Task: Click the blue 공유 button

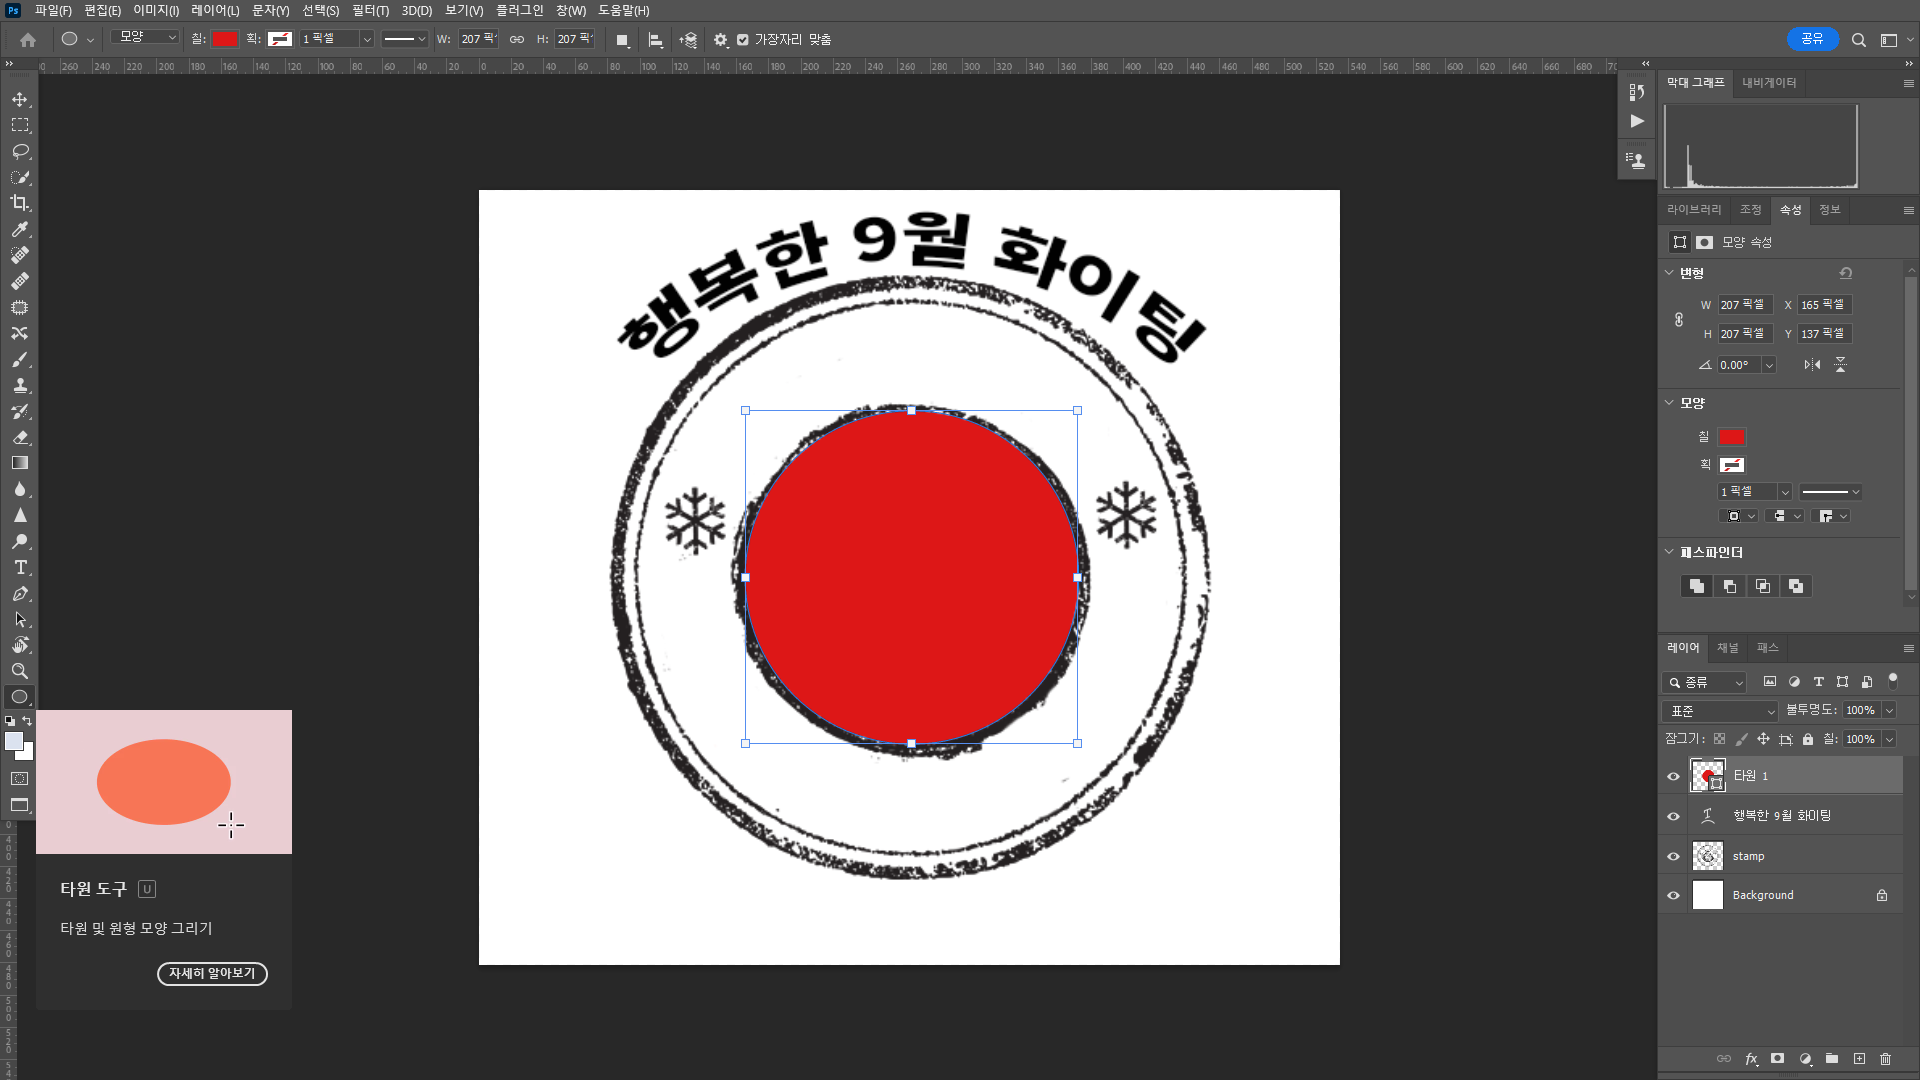Action: click(x=1811, y=39)
